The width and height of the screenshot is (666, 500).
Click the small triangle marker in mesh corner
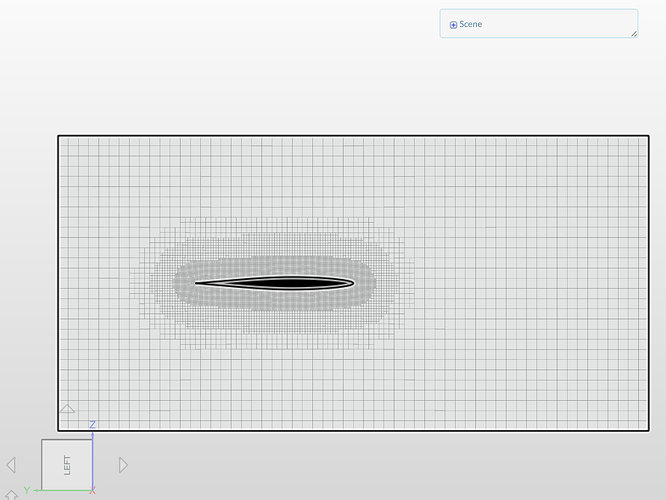click(67, 409)
